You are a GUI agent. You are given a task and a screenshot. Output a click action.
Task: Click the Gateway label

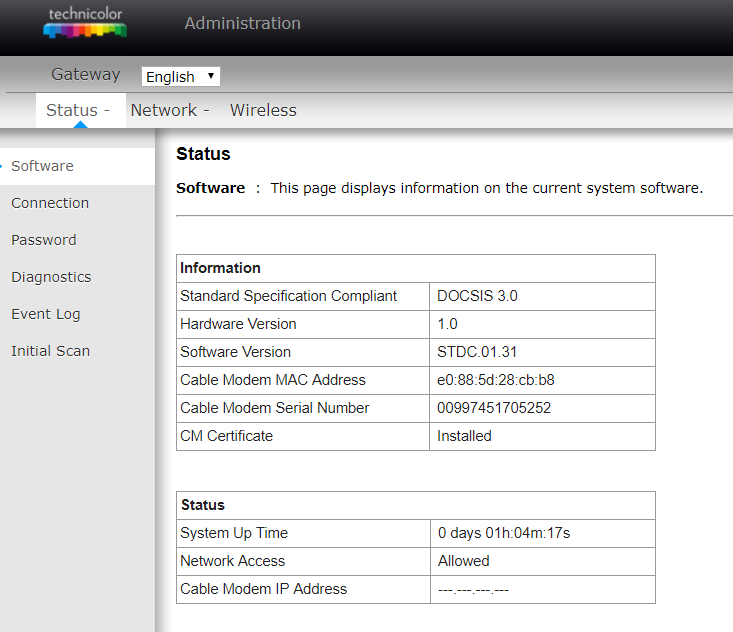[x=86, y=74]
